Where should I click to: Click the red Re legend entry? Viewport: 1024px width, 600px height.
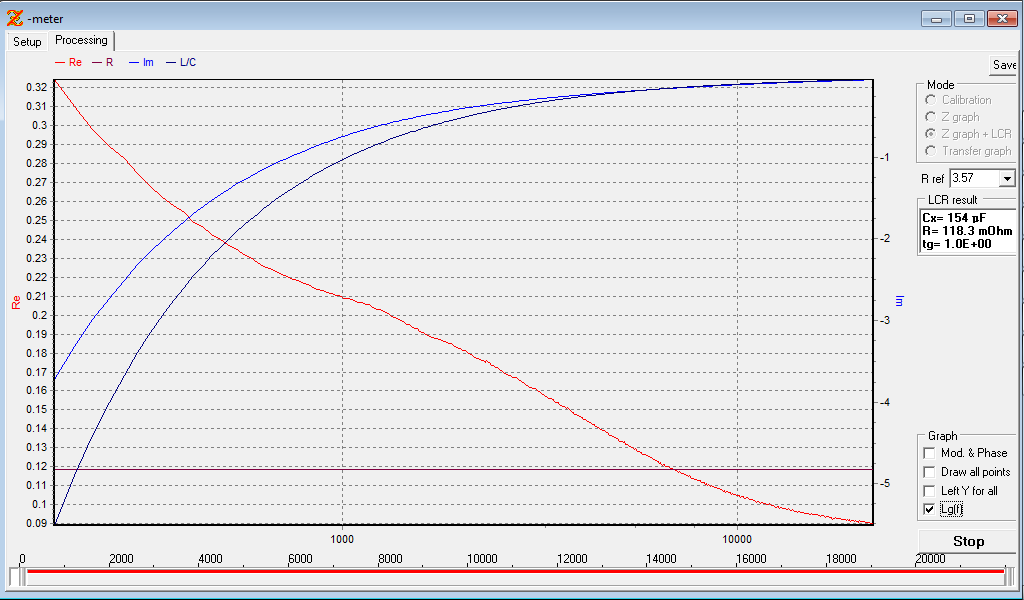click(67, 62)
